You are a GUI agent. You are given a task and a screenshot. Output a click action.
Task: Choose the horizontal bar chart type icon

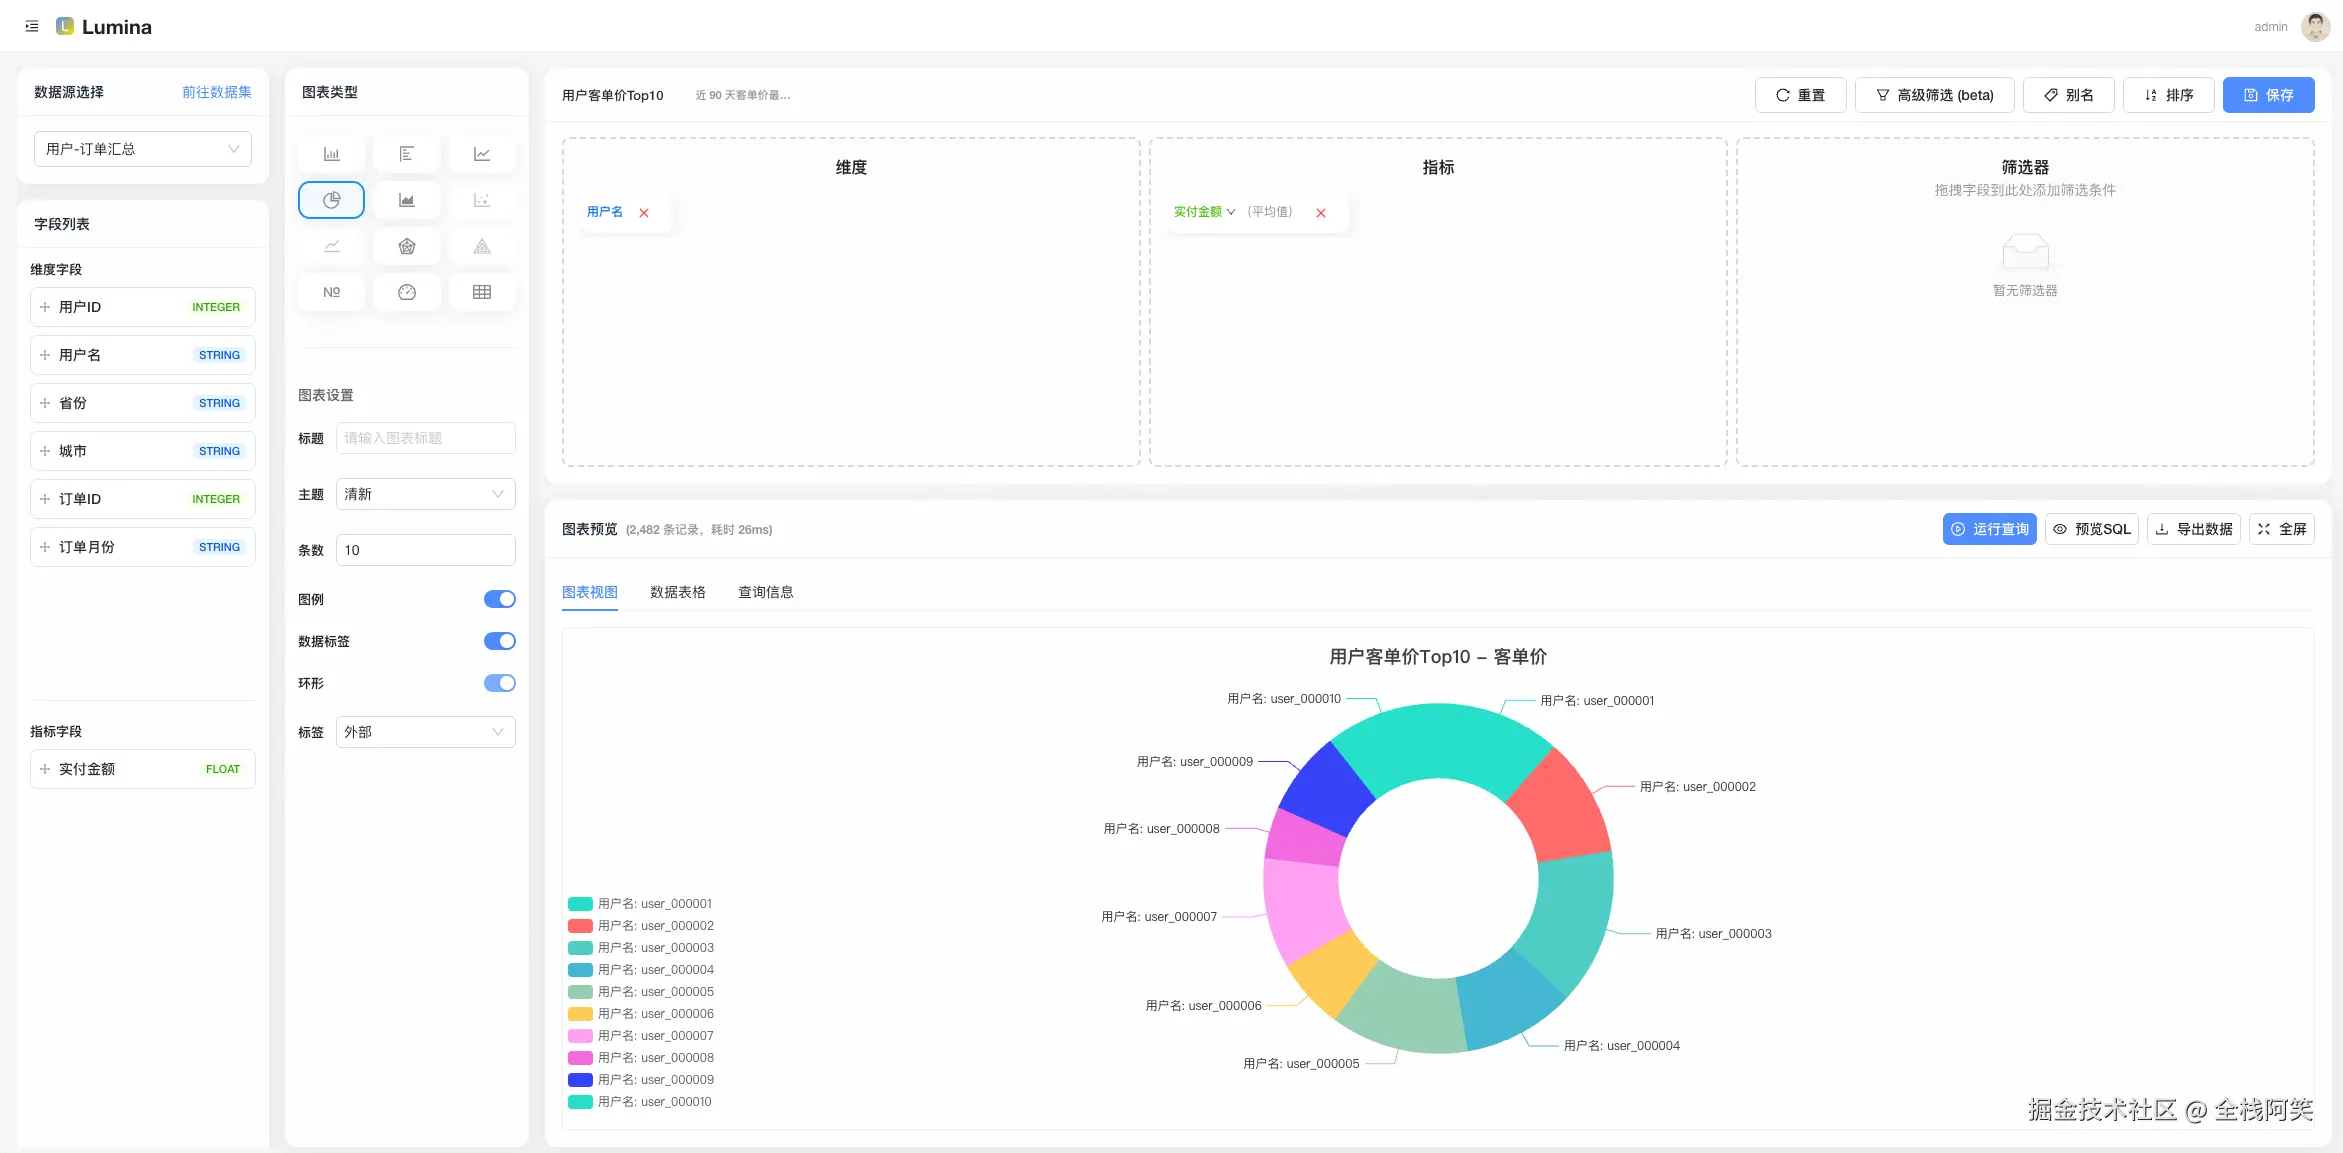pyautogui.click(x=406, y=154)
